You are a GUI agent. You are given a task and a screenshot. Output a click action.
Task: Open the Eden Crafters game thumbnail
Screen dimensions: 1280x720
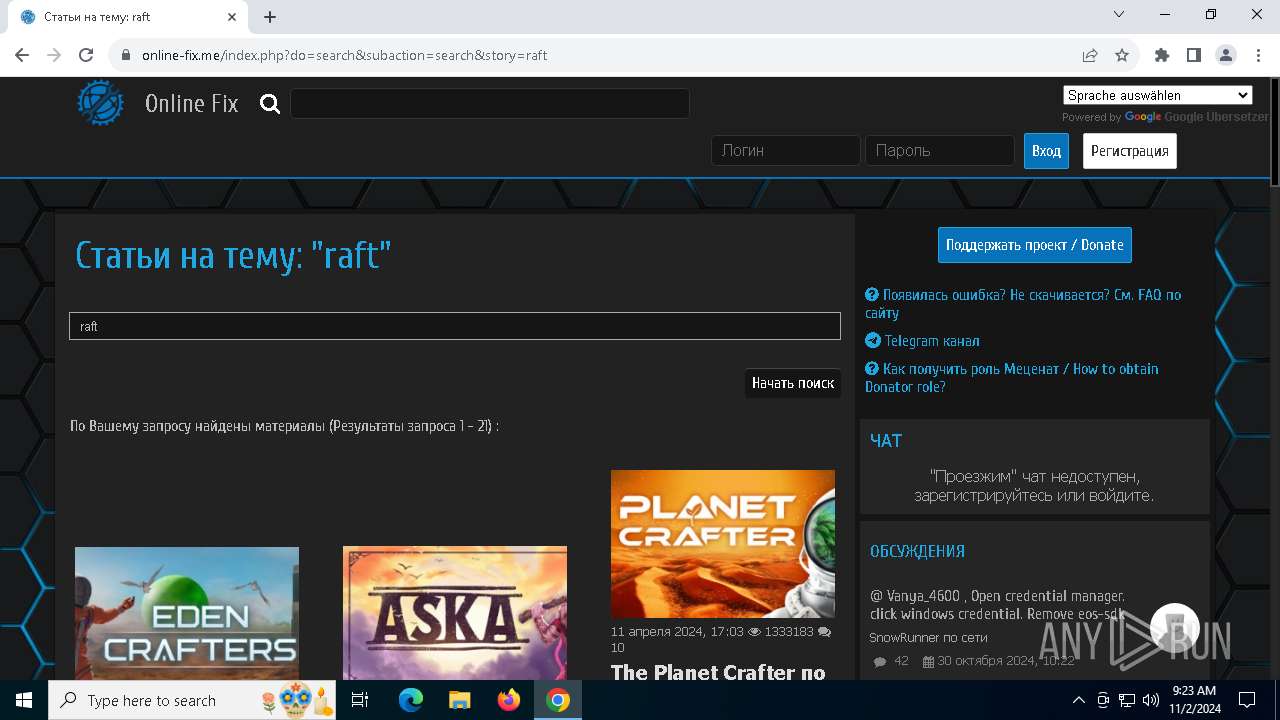[187, 613]
